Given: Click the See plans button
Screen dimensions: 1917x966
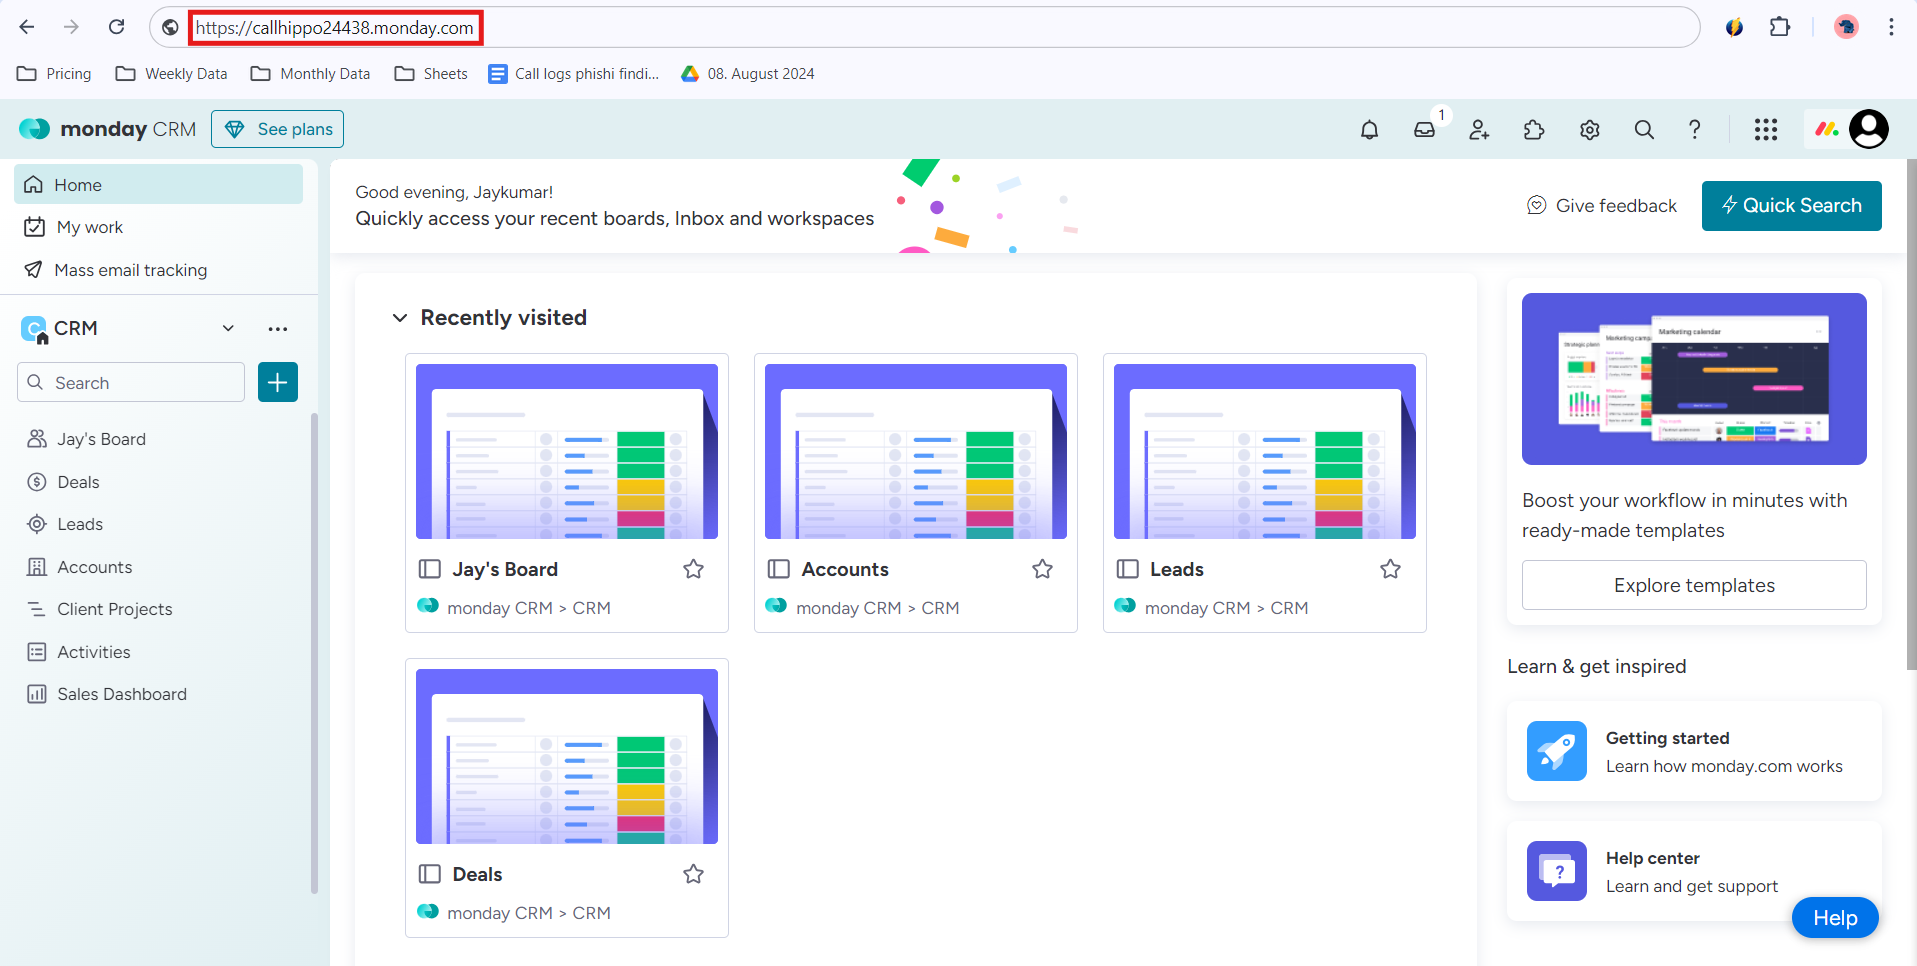Looking at the screenshot, I should pos(278,129).
